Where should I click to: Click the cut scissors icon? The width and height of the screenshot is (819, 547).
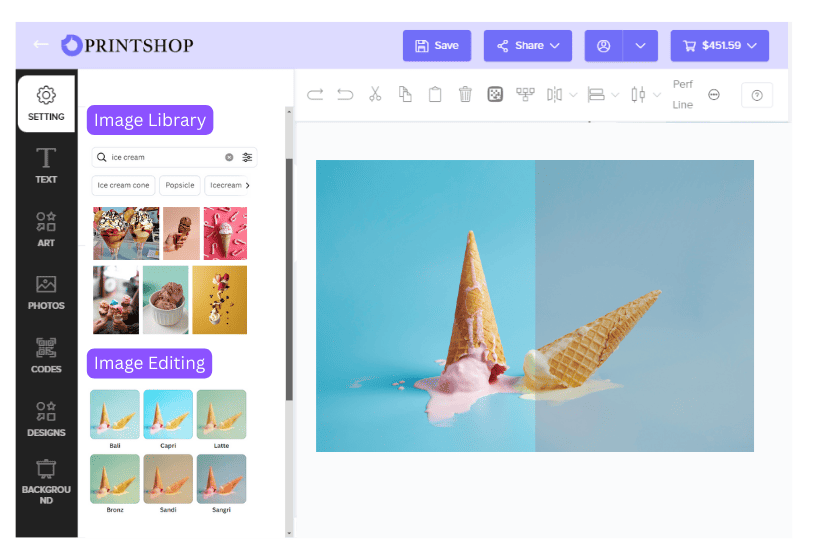(x=375, y=94)
